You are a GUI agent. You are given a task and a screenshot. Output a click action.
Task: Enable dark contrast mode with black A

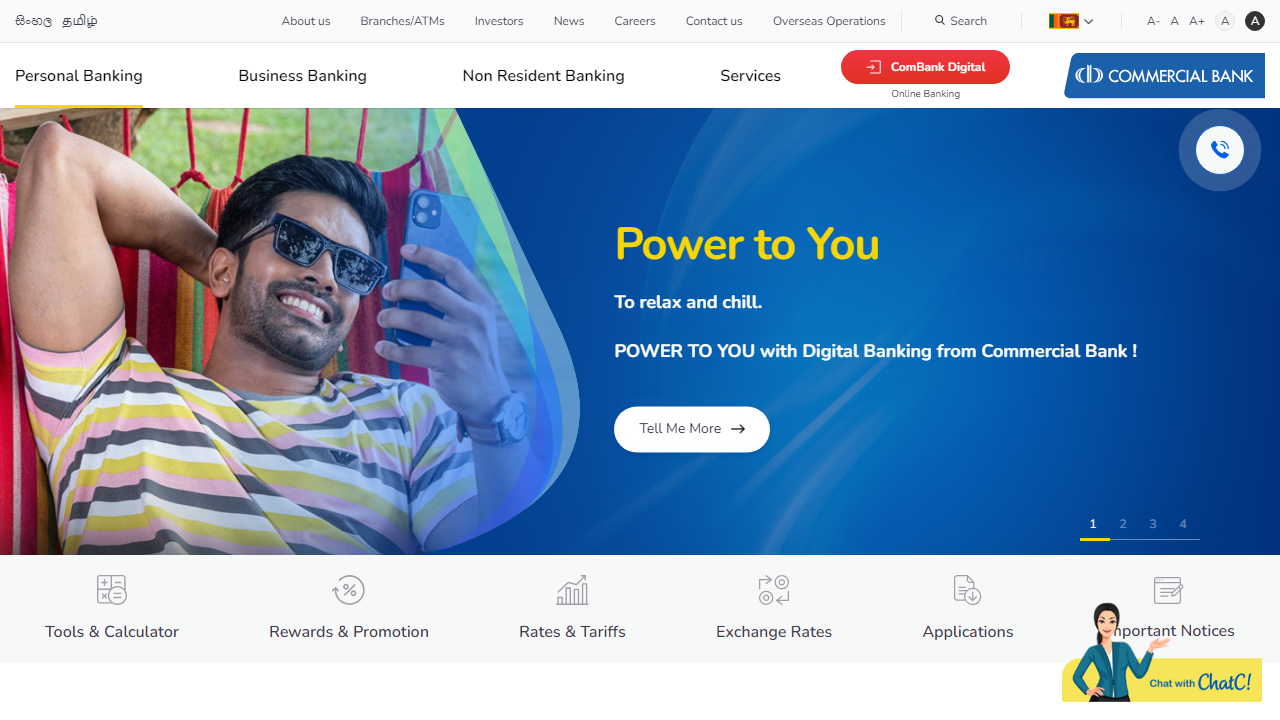point(1255,21)
